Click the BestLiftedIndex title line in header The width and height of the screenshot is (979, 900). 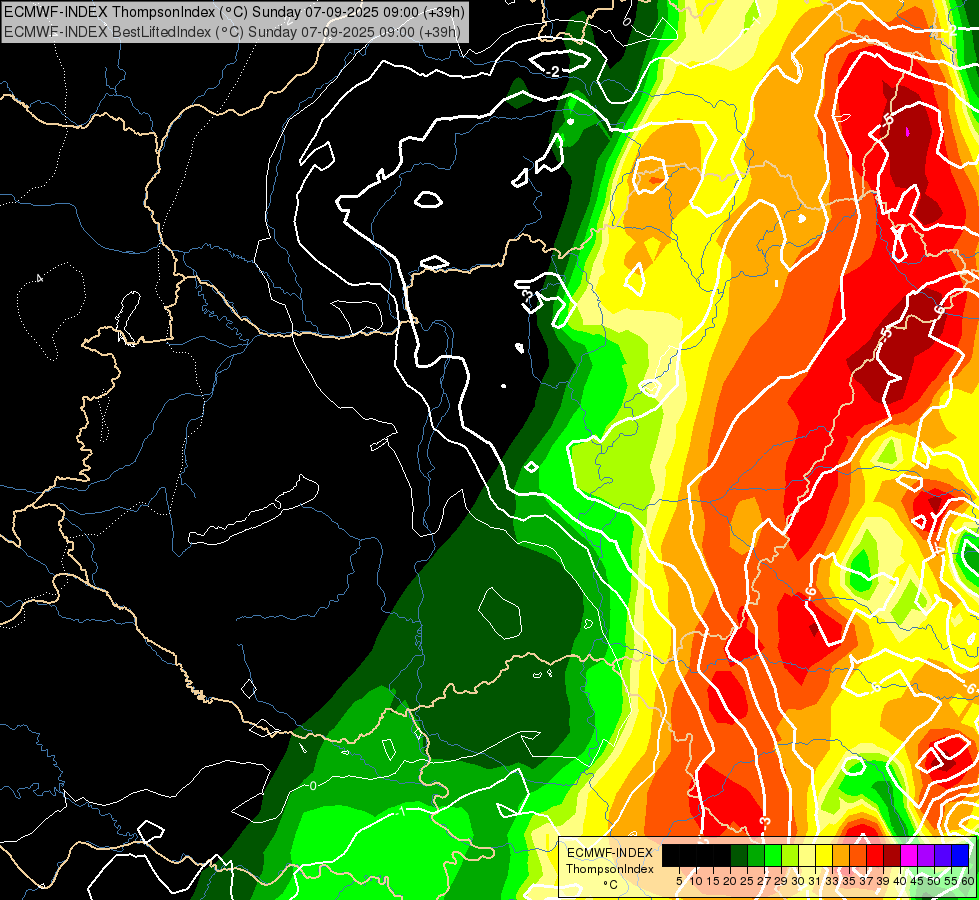(x=232, y=31)
